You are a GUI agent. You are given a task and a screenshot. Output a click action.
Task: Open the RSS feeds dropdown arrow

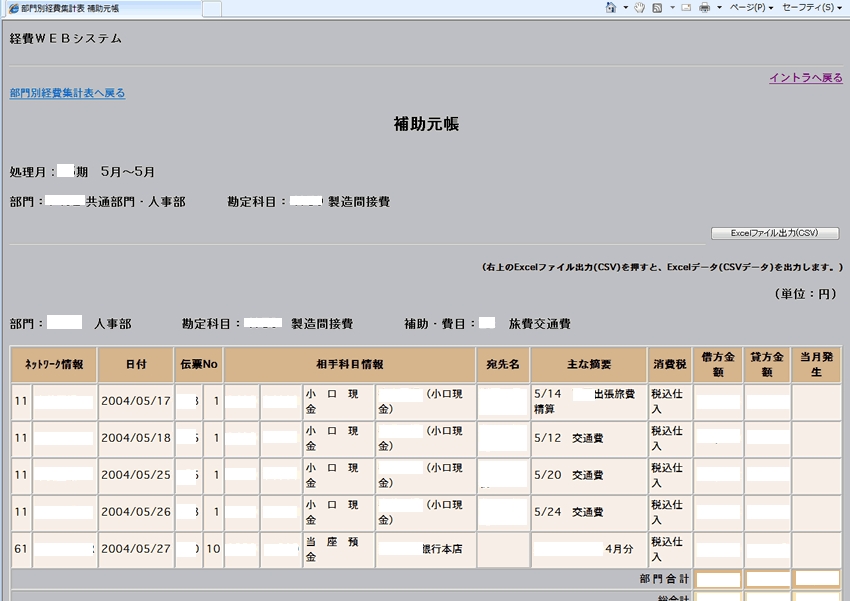pos(672,8)
